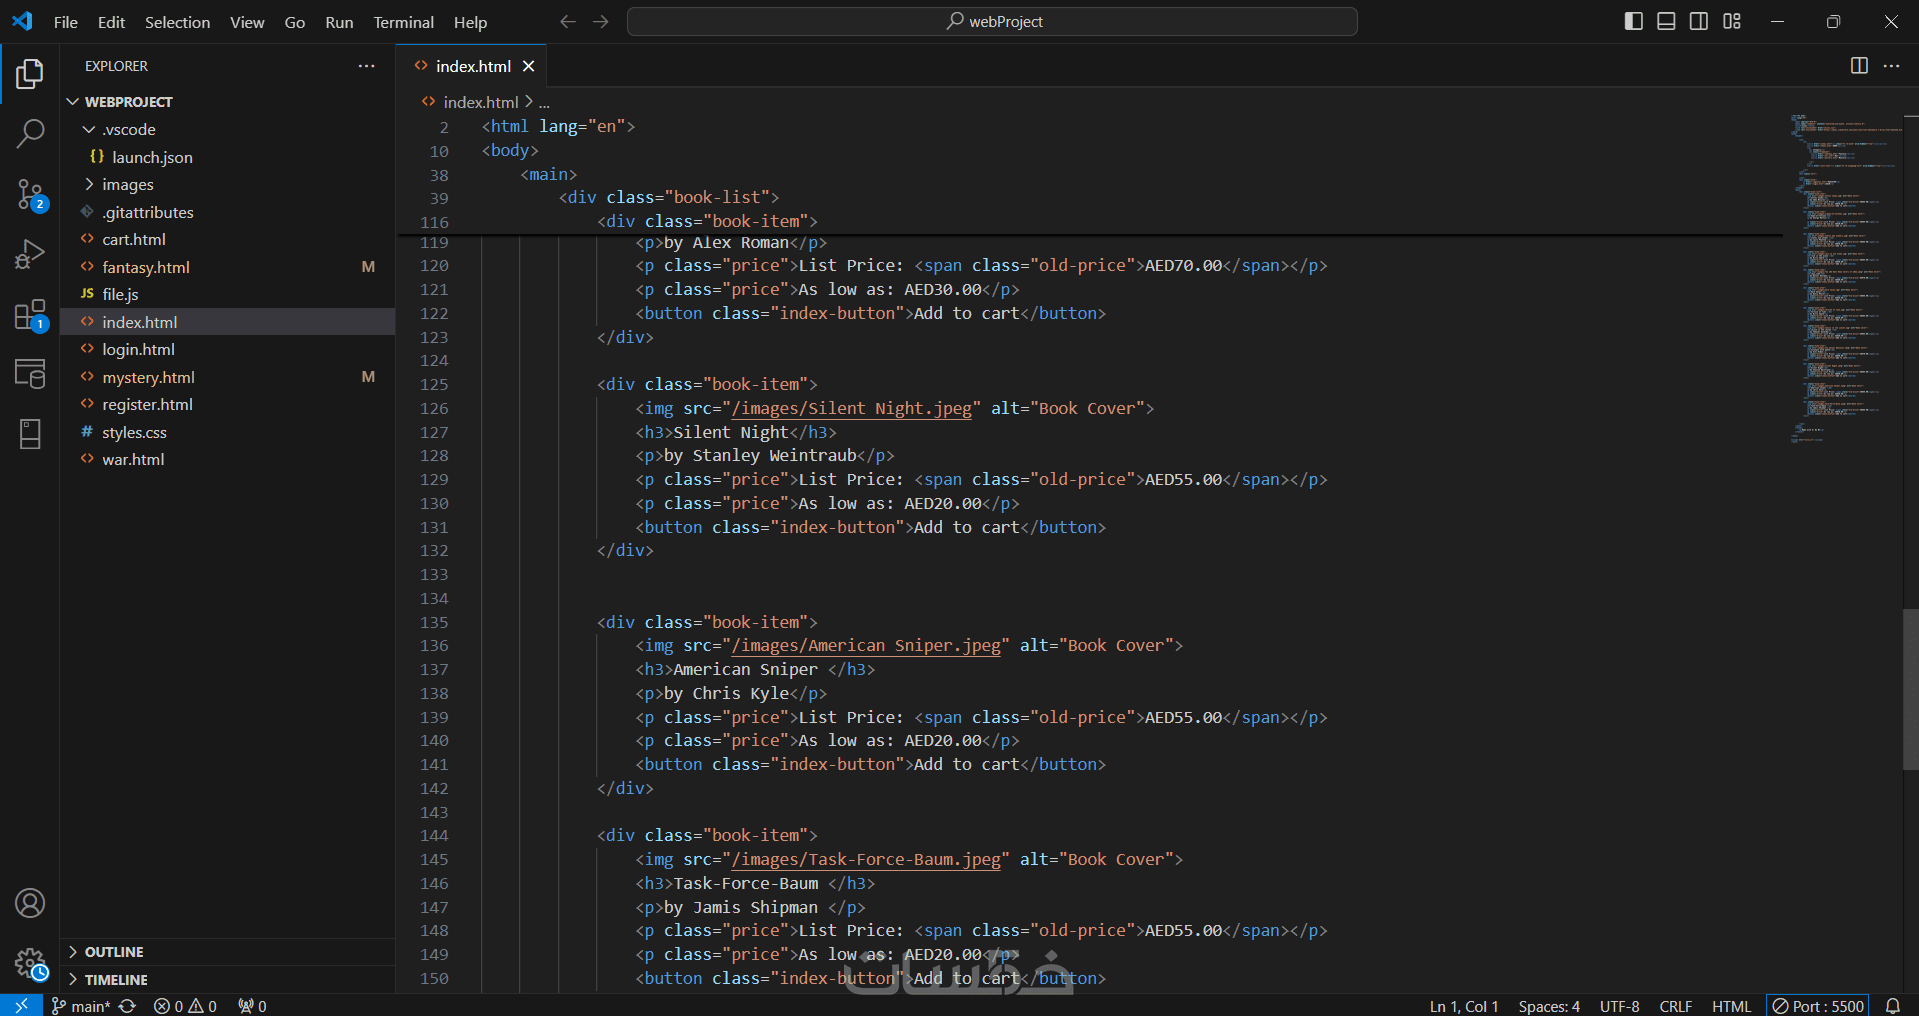Click the split editor right icon
This screenshot has height=1016, width=1919.
coord(1859,66)
